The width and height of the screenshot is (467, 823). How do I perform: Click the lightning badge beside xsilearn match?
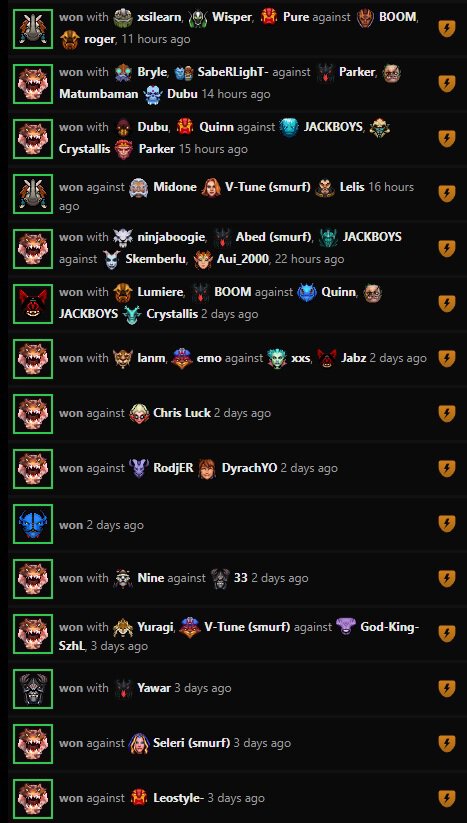(447, 29)
